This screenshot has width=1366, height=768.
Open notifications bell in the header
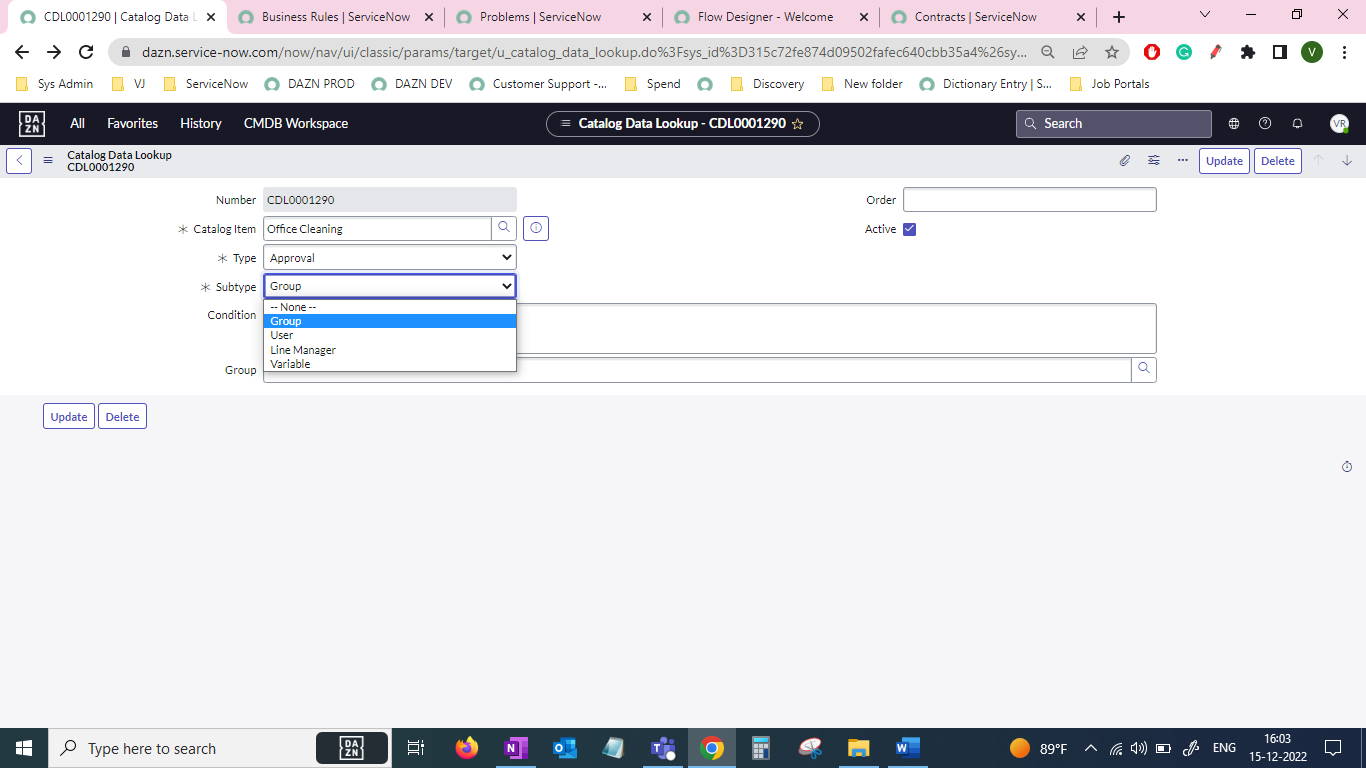[1297, 124]
